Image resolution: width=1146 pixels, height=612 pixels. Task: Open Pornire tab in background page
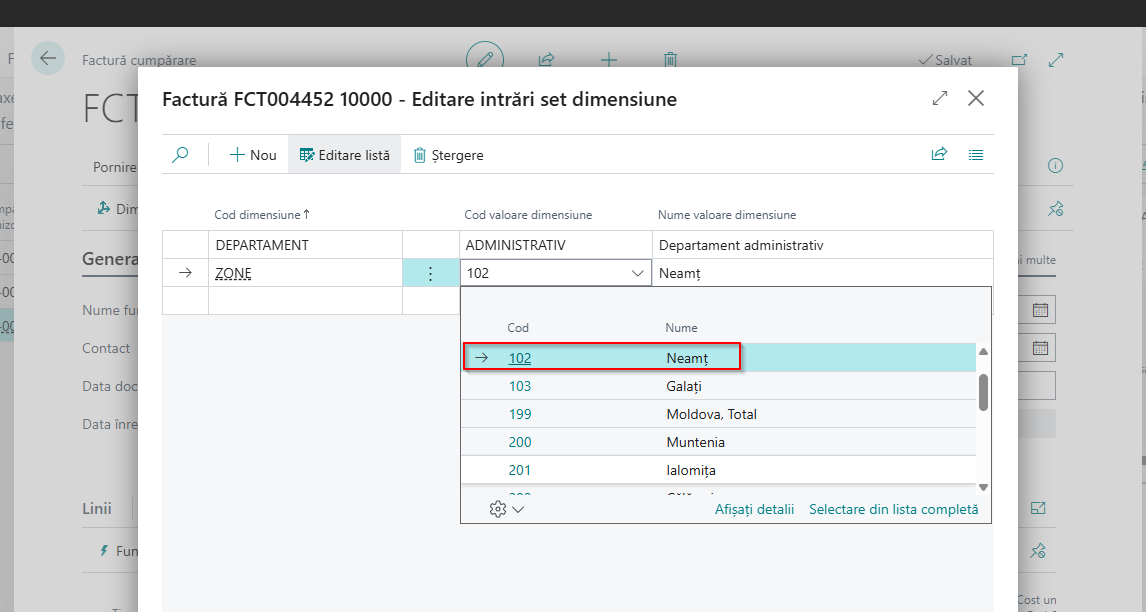(x=115, y=167)
